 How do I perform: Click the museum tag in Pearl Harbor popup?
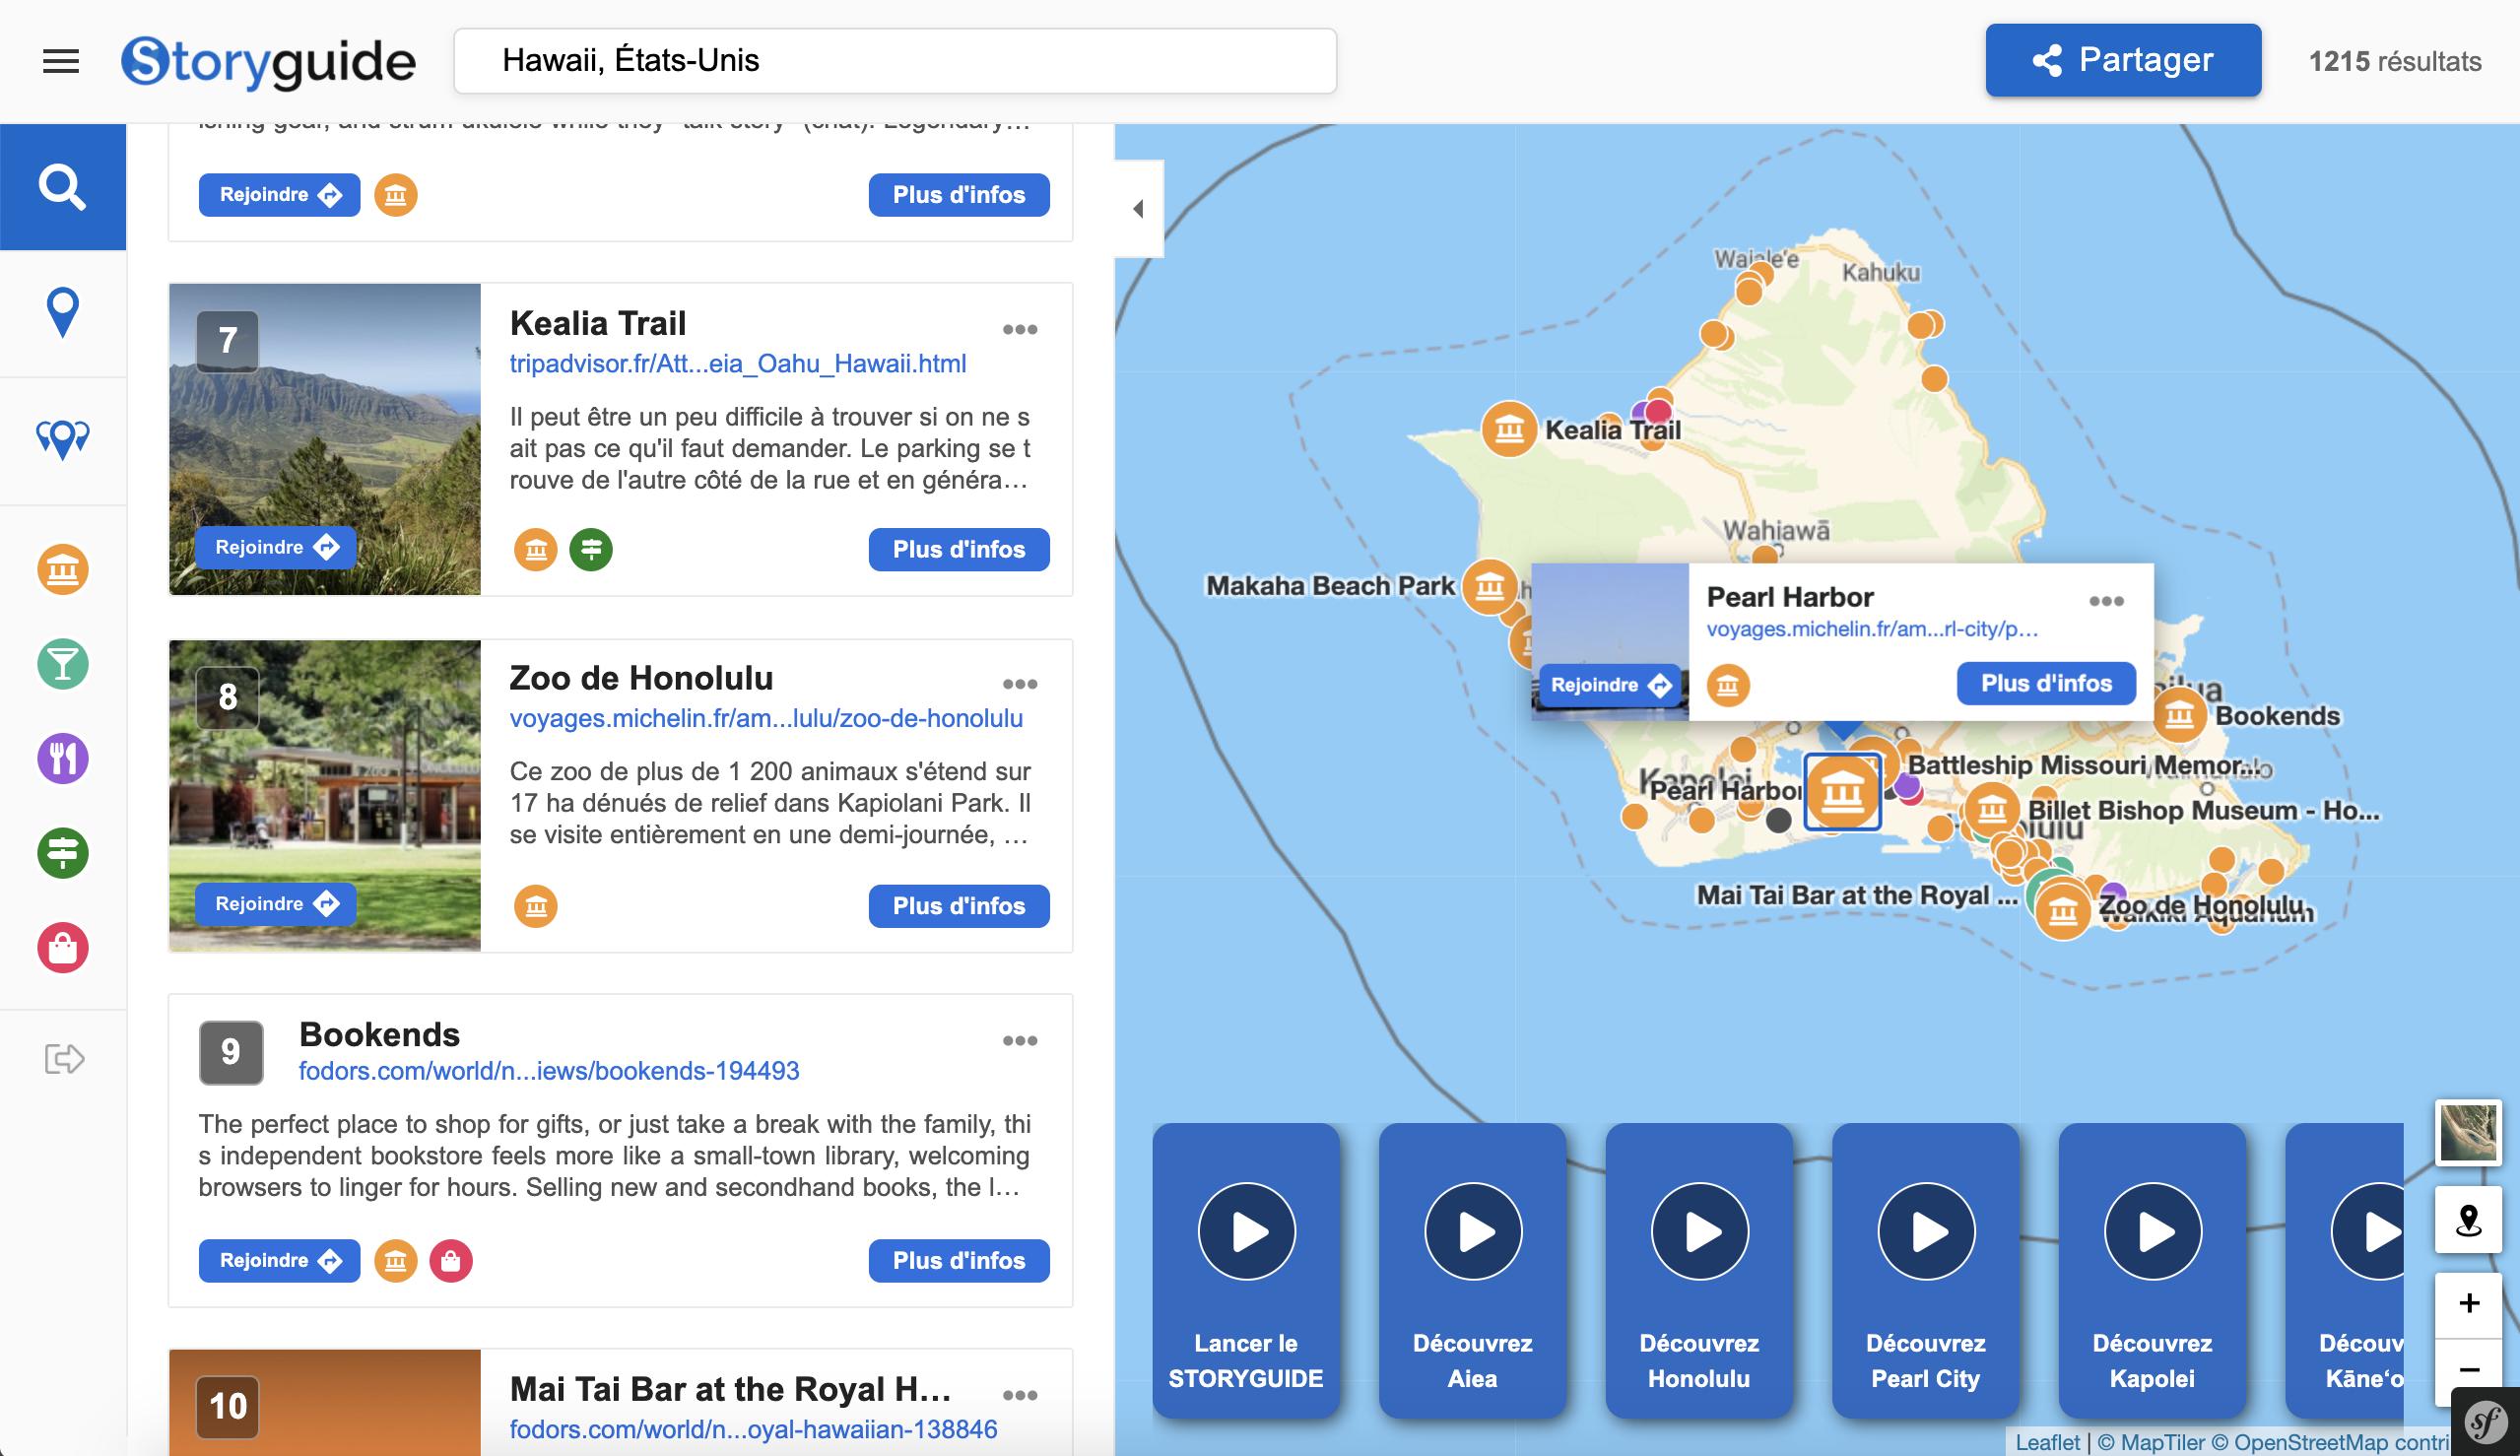(x=1728, y=685)
